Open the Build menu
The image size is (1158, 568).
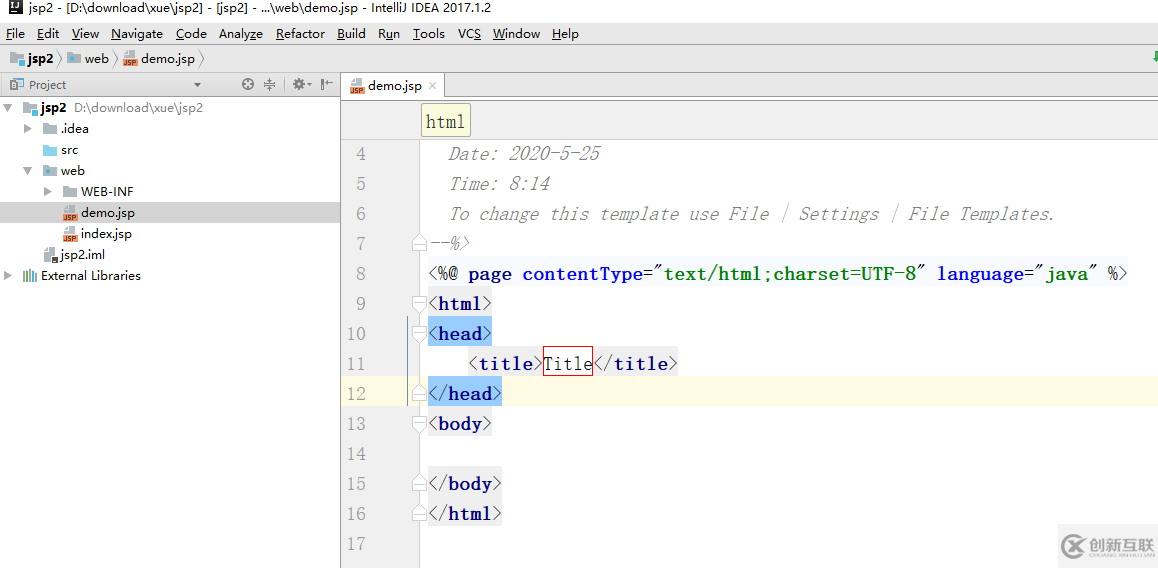click(x=352, y=34)
